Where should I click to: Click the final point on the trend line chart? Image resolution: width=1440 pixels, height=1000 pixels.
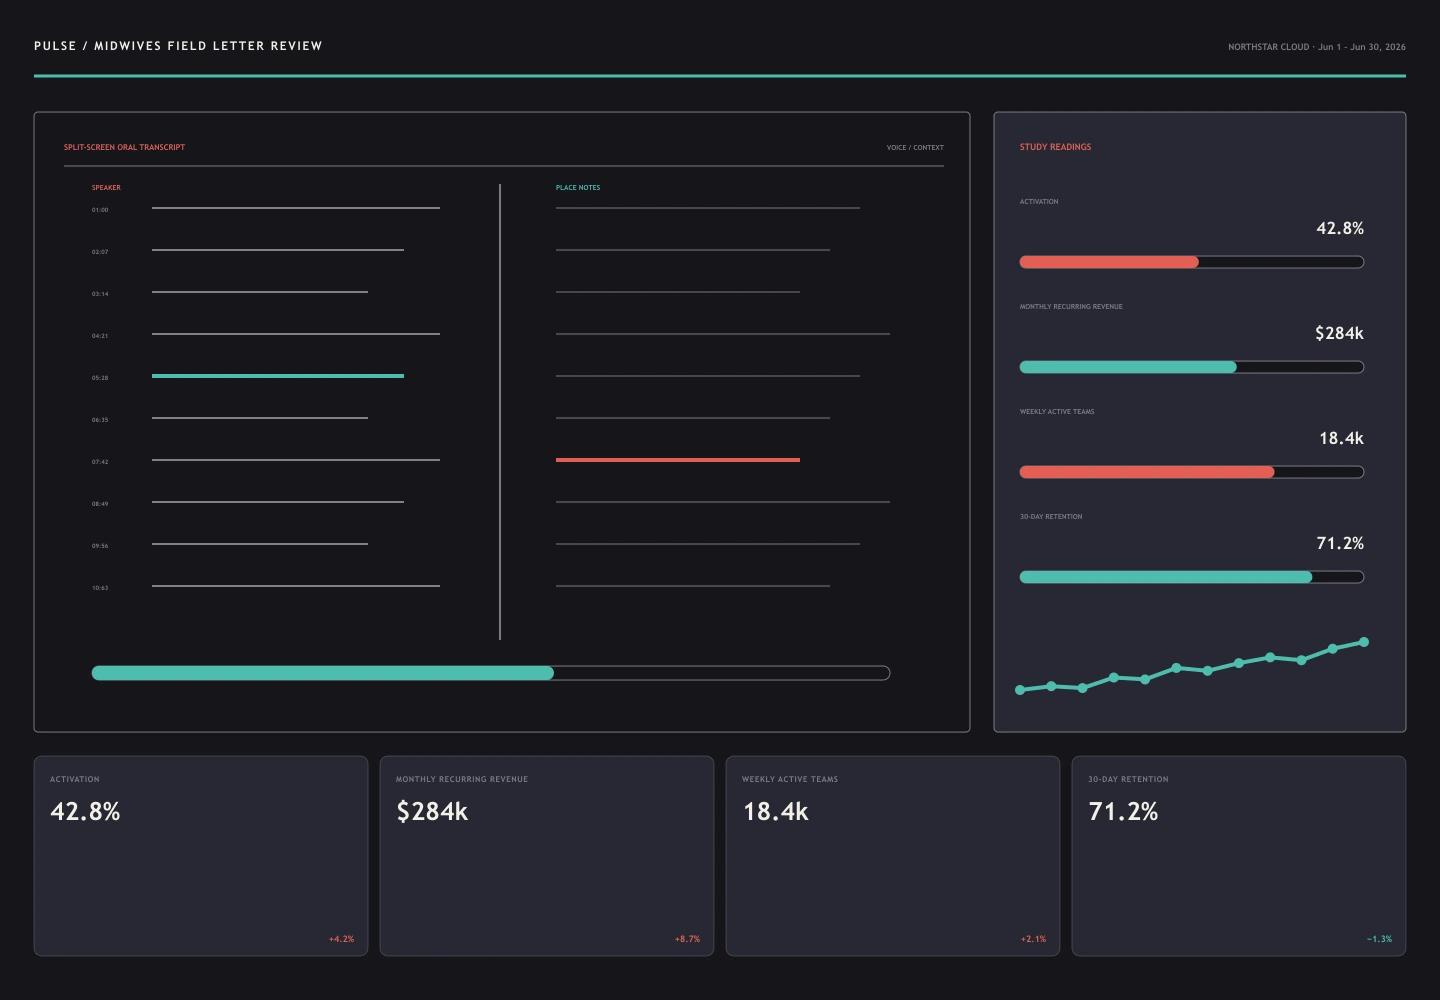coord(1363,642)
